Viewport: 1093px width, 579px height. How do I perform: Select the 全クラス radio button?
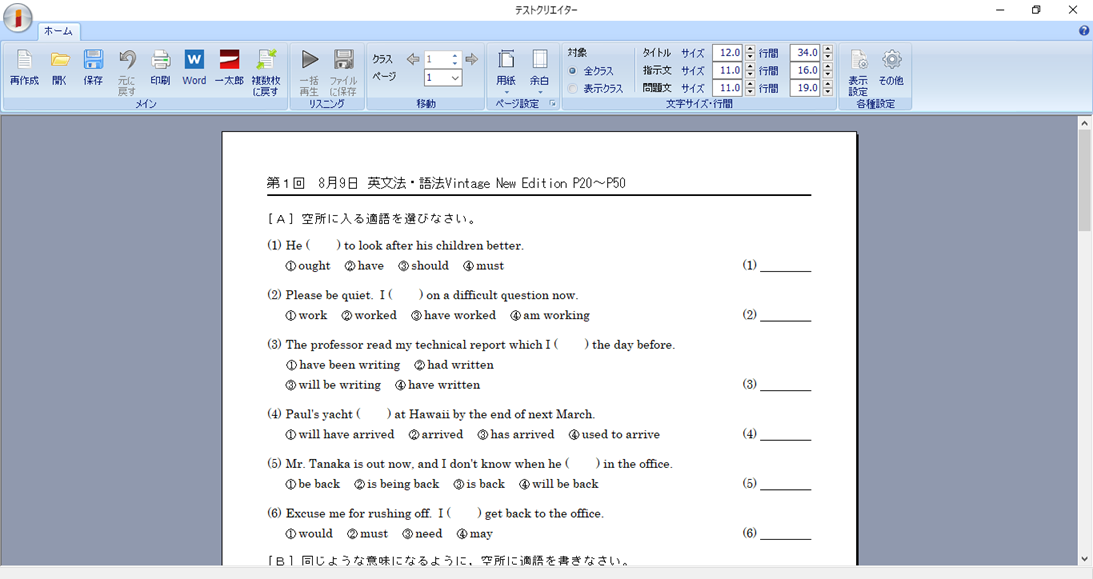573,71
